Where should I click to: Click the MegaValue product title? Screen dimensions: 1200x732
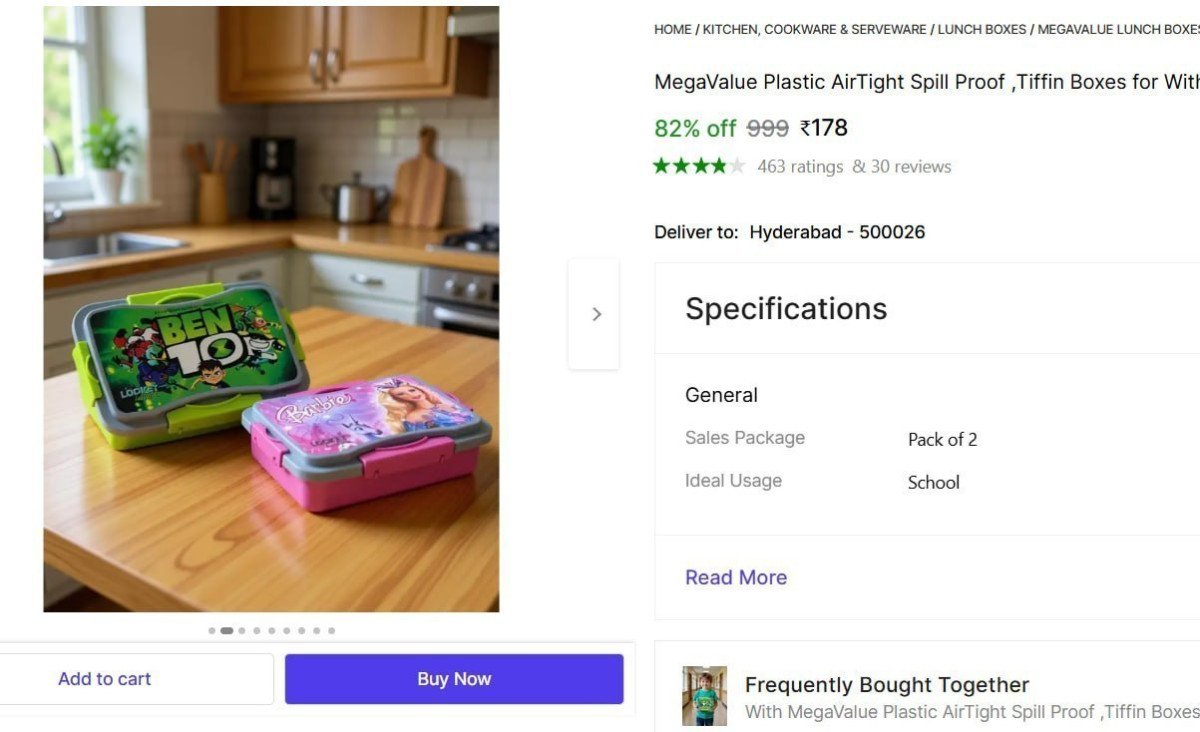[x=925, y=82]
